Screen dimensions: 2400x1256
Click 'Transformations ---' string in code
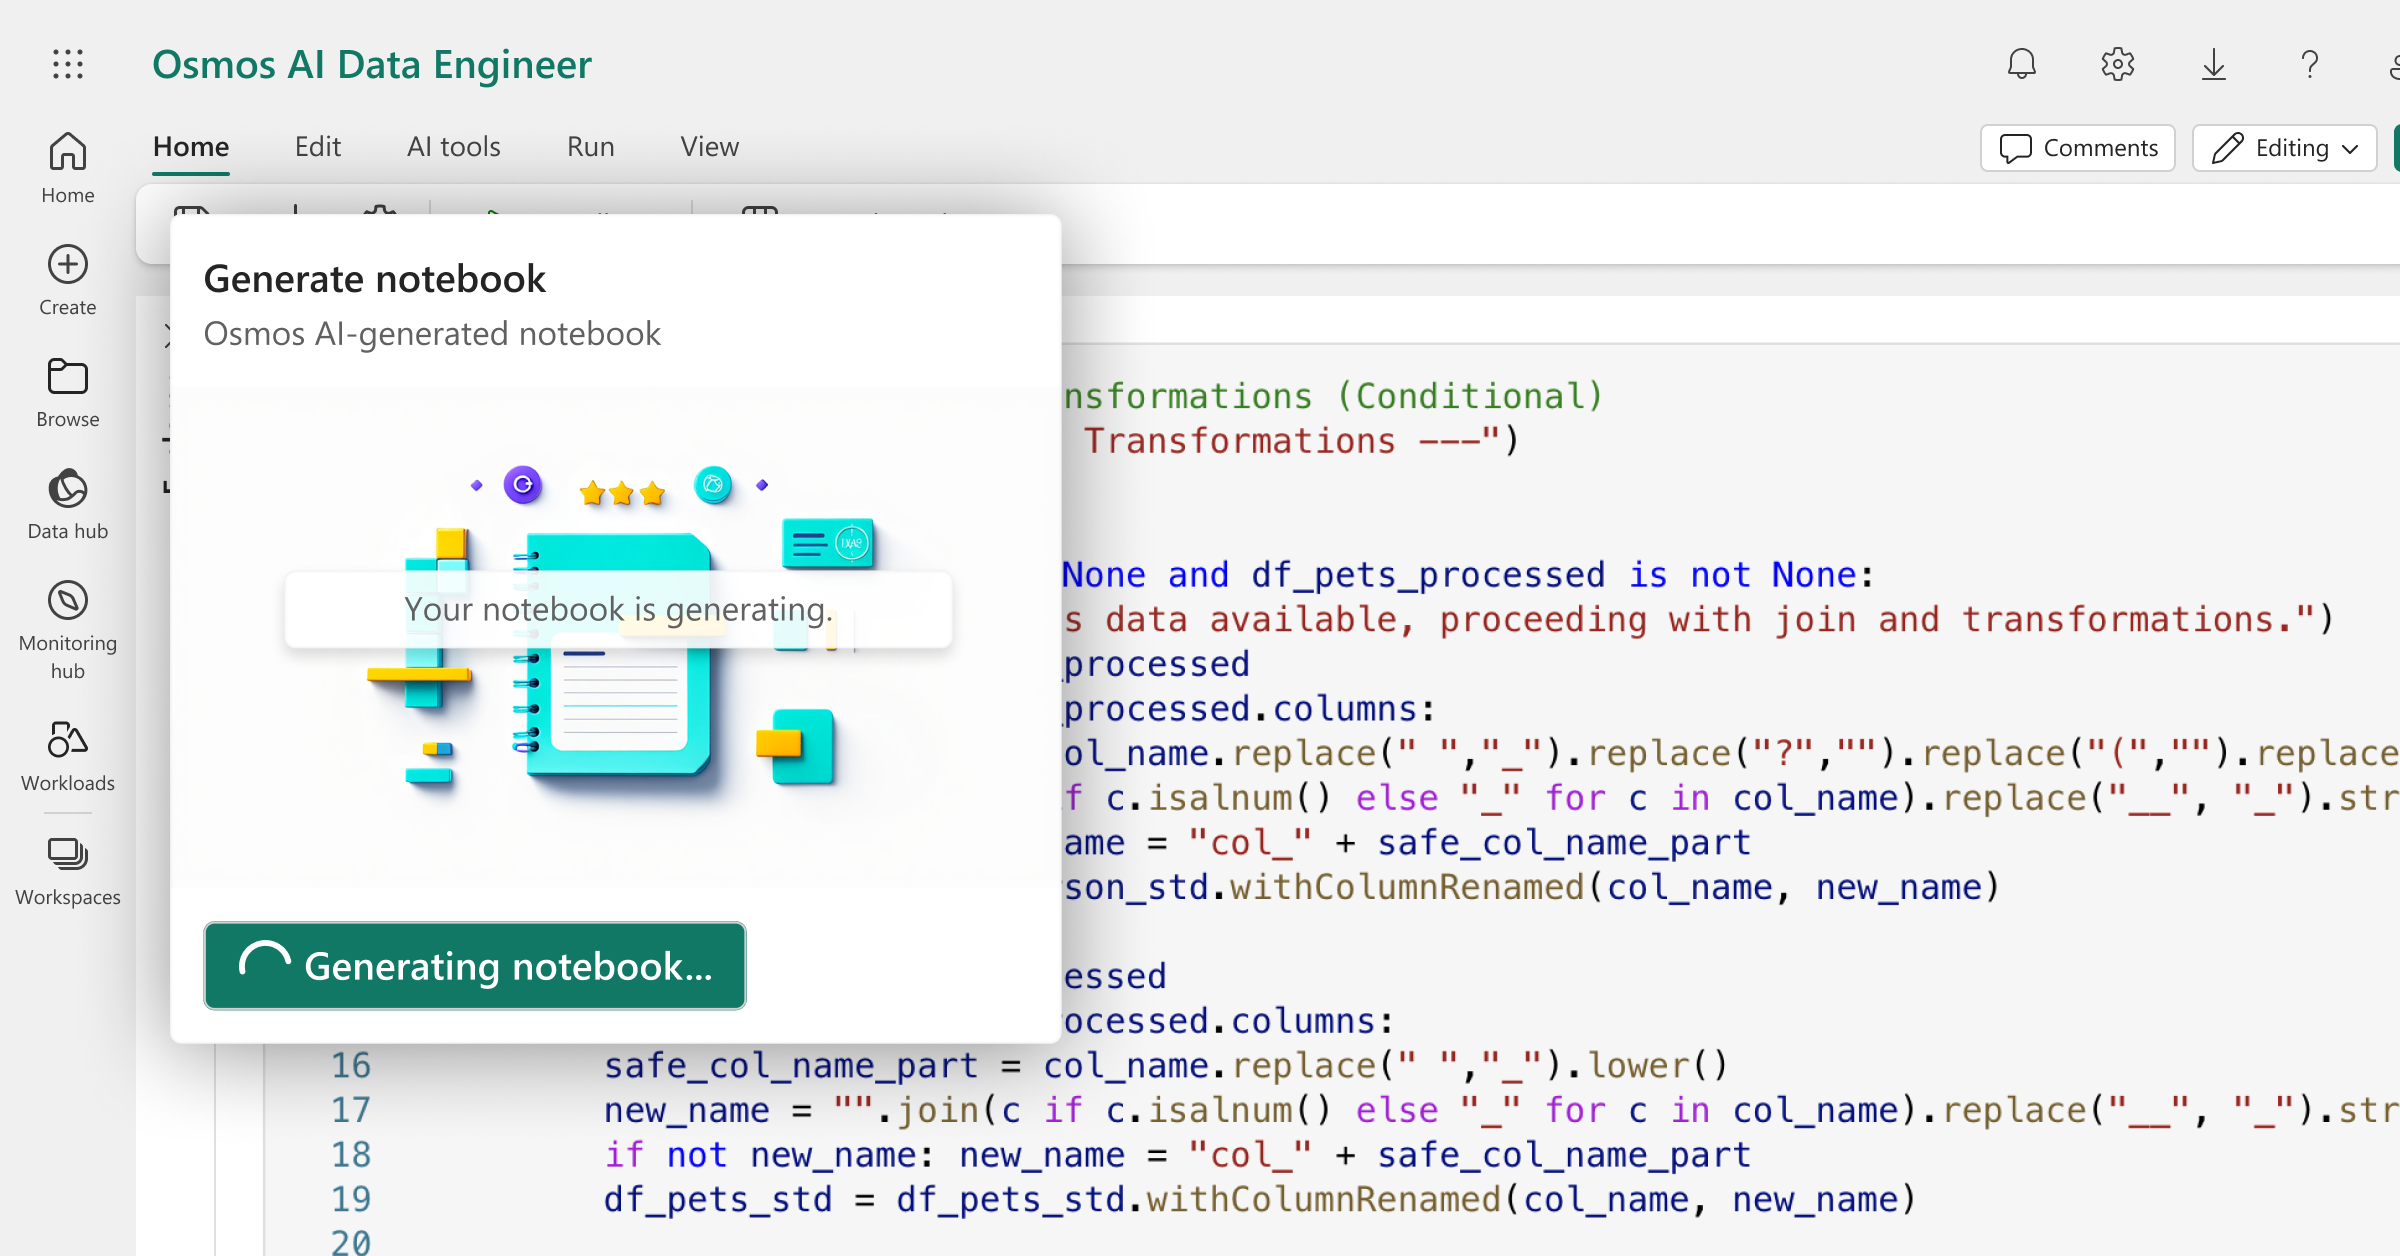point(1282,441)
